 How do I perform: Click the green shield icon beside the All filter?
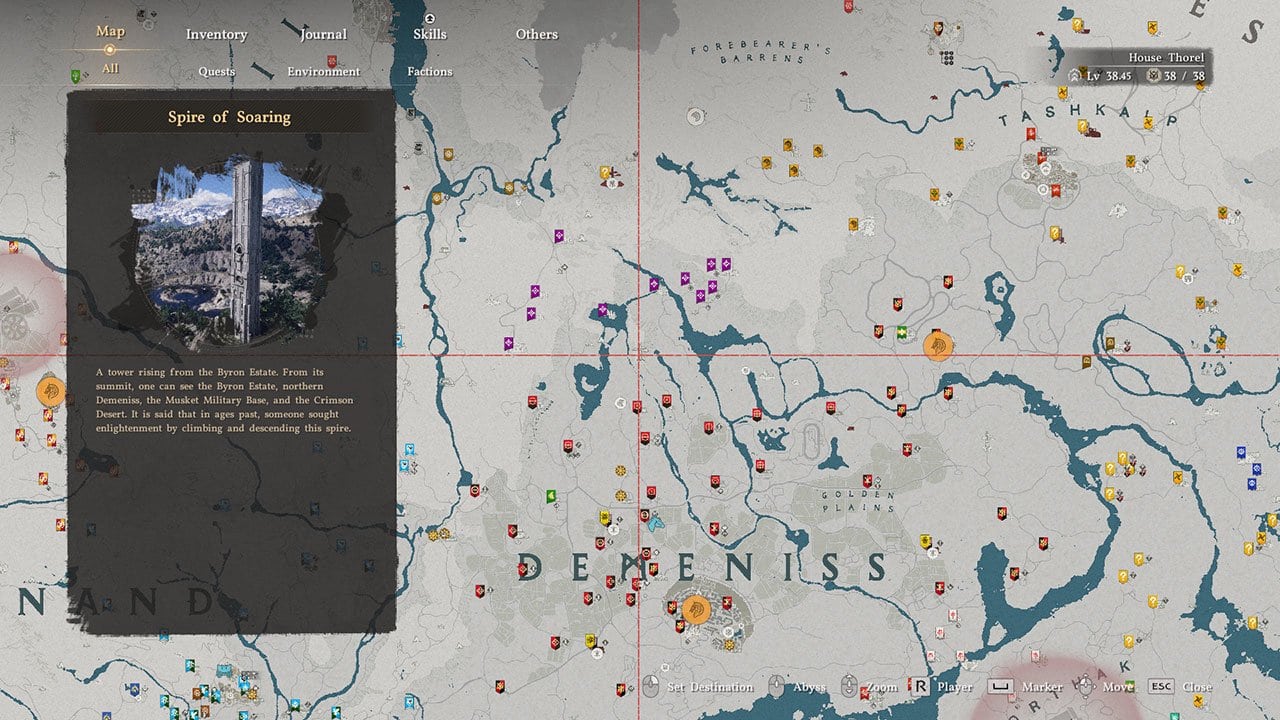pyautogui.click(x=75, y=75)
